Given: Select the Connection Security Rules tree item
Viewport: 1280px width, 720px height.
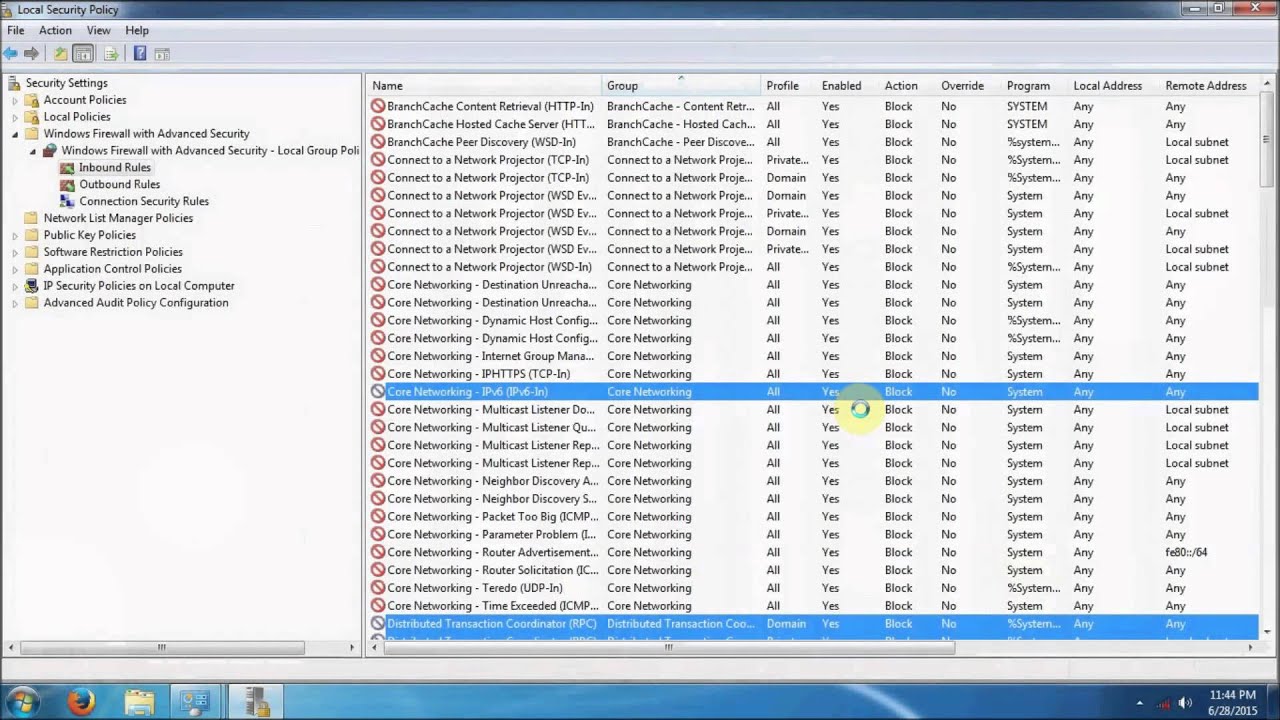Looking at the screenshot, I should pos(144,201).
